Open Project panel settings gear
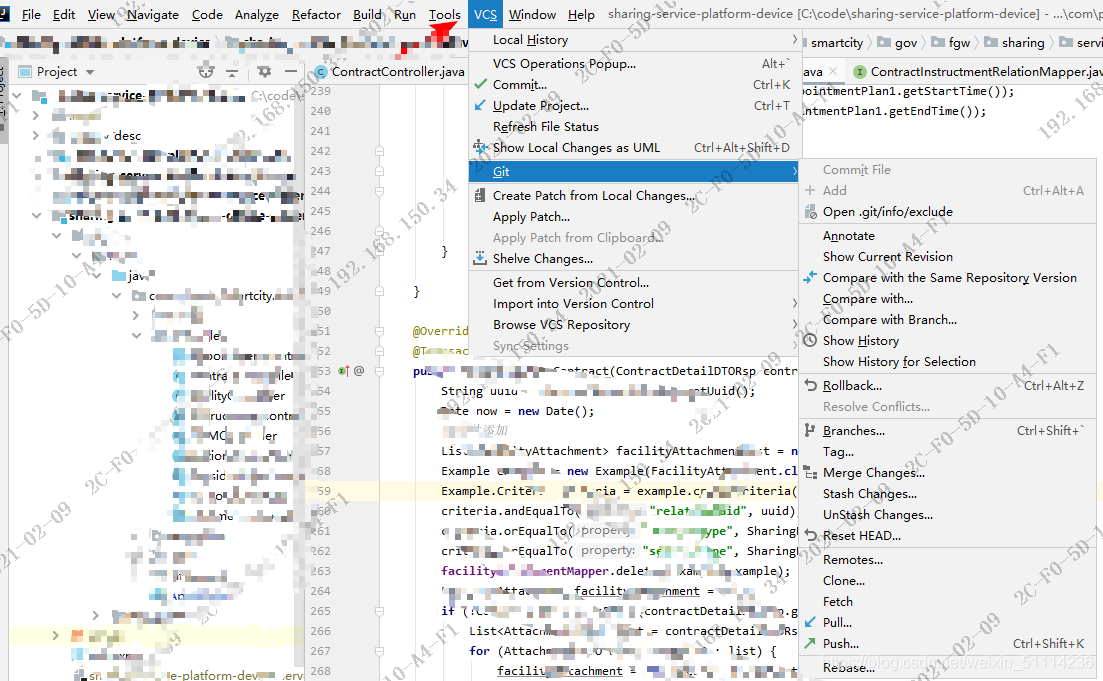Screen dimensions: 1103x681 264,72
